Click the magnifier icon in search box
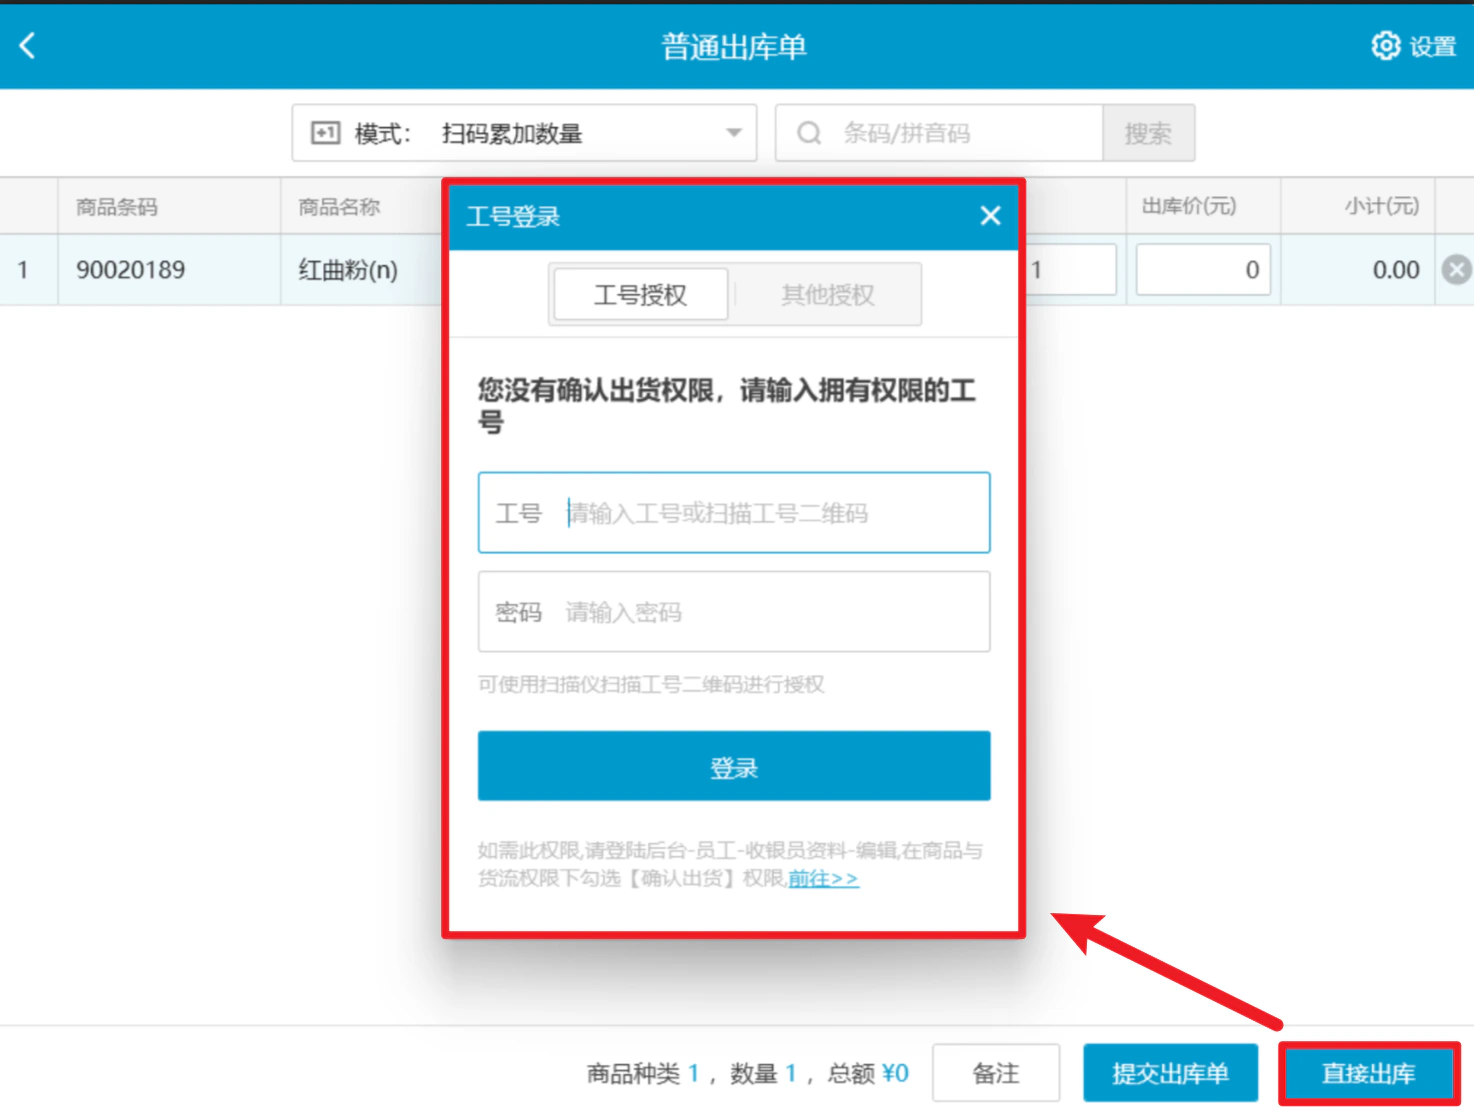Image resolution: width=1474 pixels, height=1107 pixels. (x=809, y=133)
